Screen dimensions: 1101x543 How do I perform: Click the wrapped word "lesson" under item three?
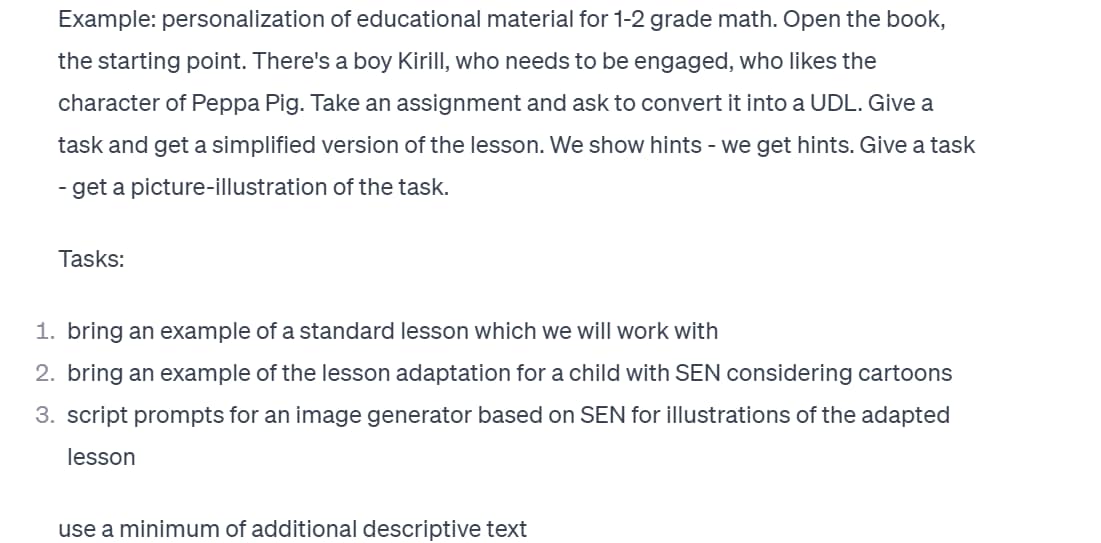coord(101,457)
